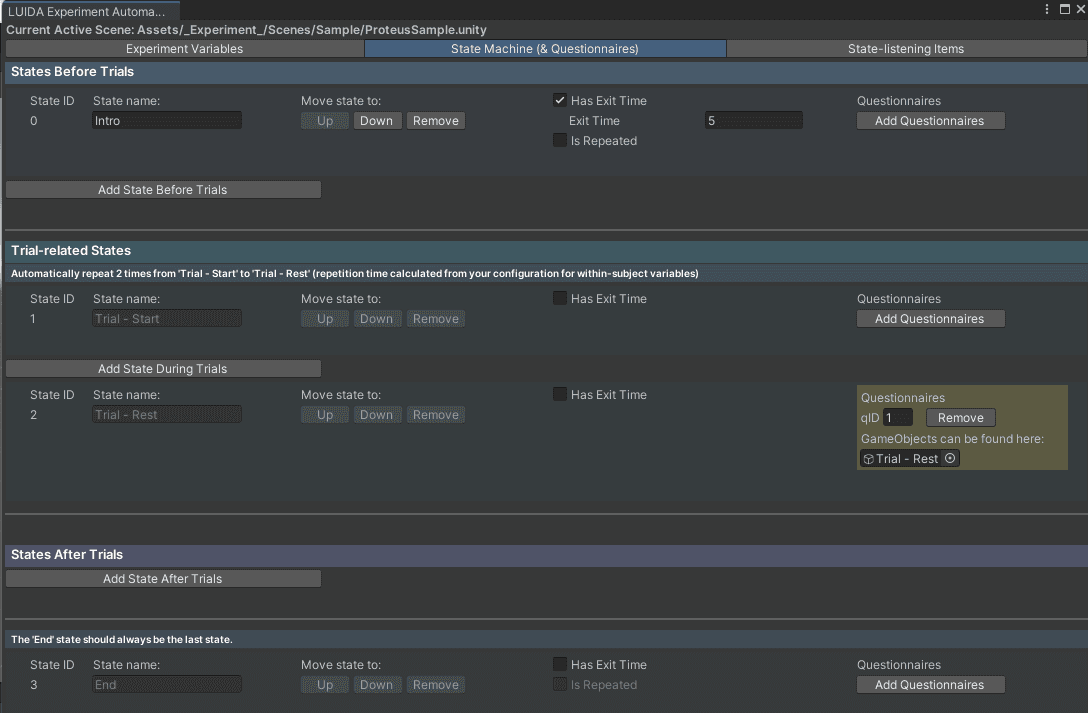
Task: Click the Up button for Trial - Rest state
Action: click(x=325, y=415)
